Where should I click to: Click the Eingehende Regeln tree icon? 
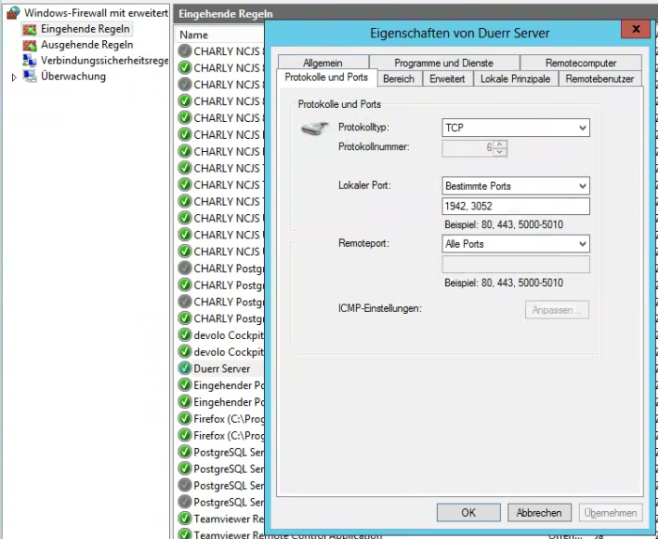(x=30, y=29)
